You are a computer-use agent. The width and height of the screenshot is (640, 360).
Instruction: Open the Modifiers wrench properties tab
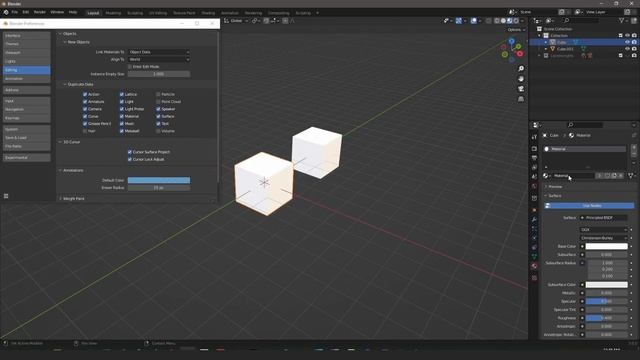coord(534,220)
